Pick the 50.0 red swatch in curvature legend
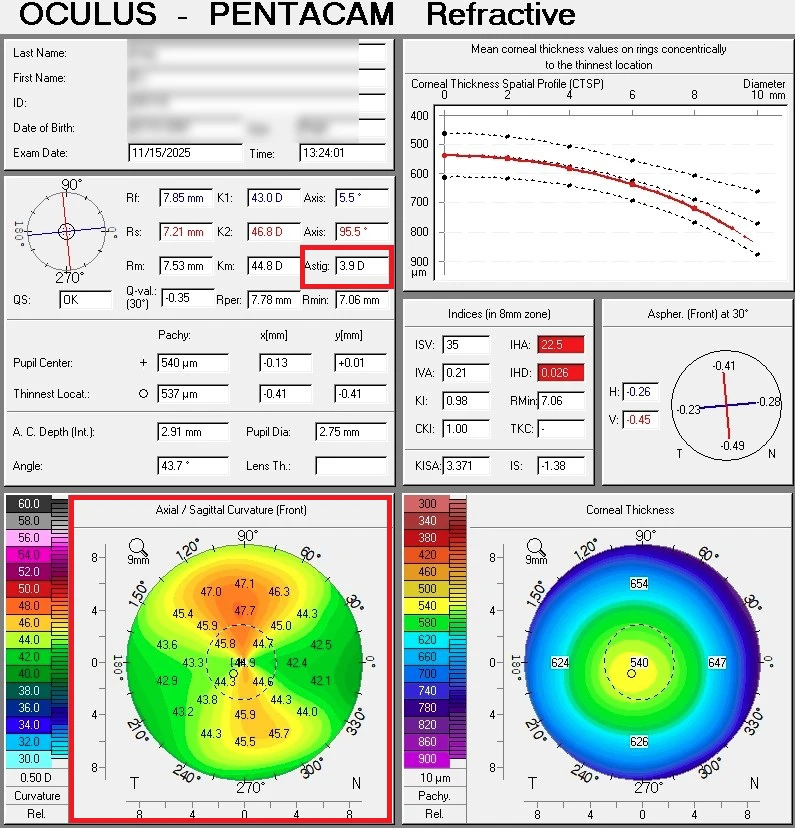The image size is (795, 828). click(29, 589)
